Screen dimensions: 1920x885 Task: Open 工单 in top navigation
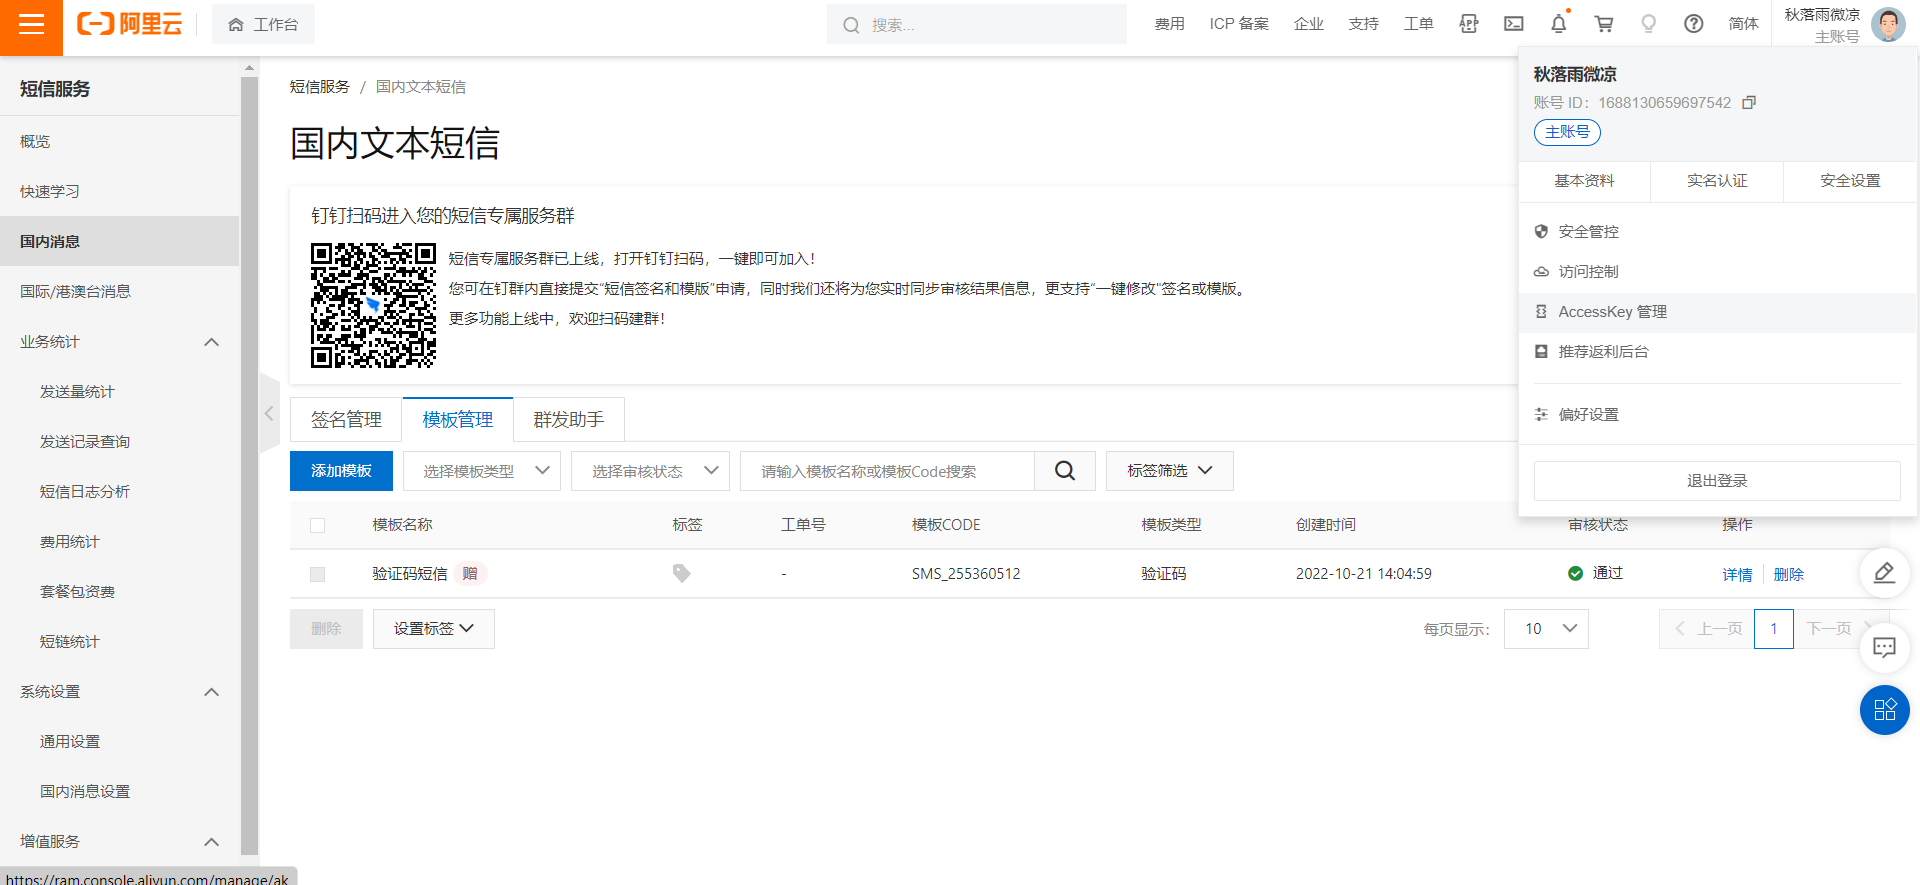pos(1419,24)
